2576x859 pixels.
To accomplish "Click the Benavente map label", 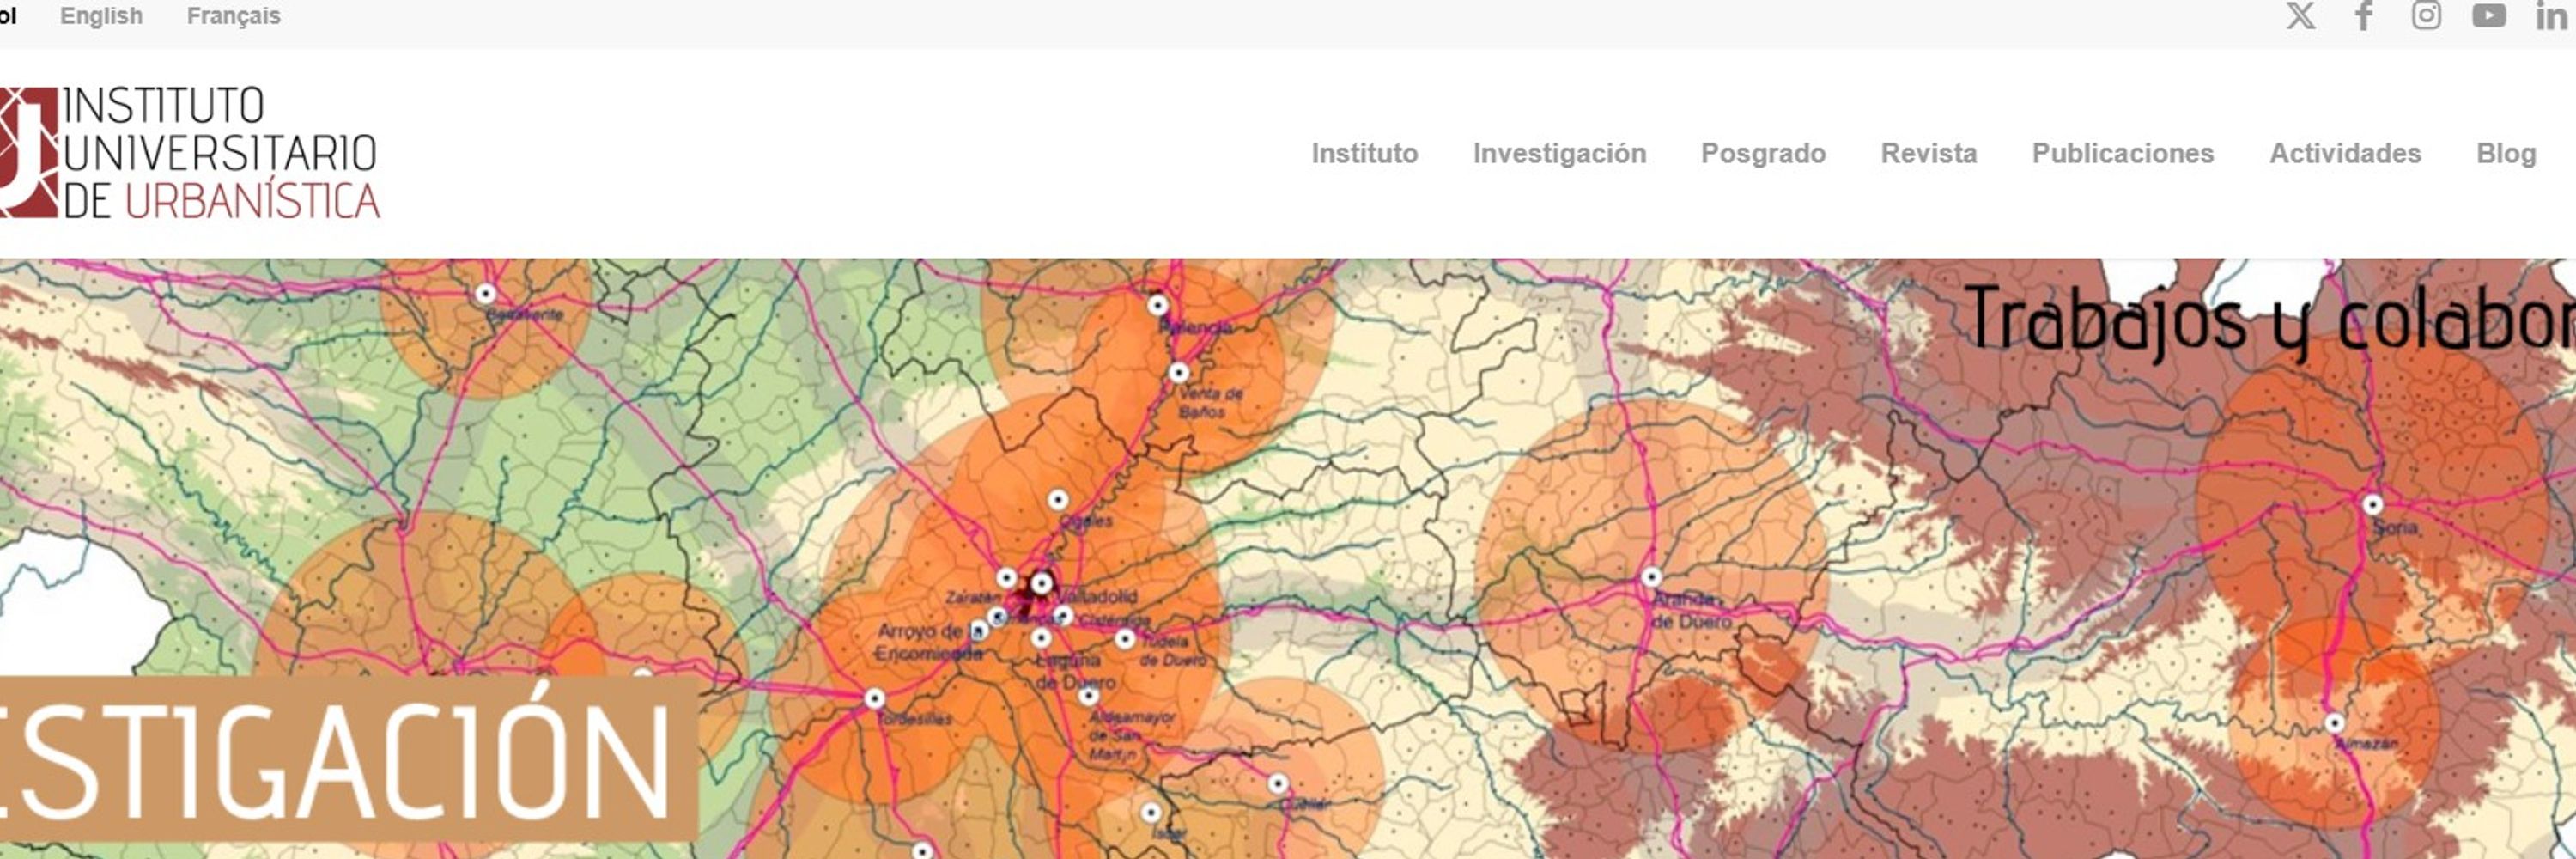I will click(525, 314).
